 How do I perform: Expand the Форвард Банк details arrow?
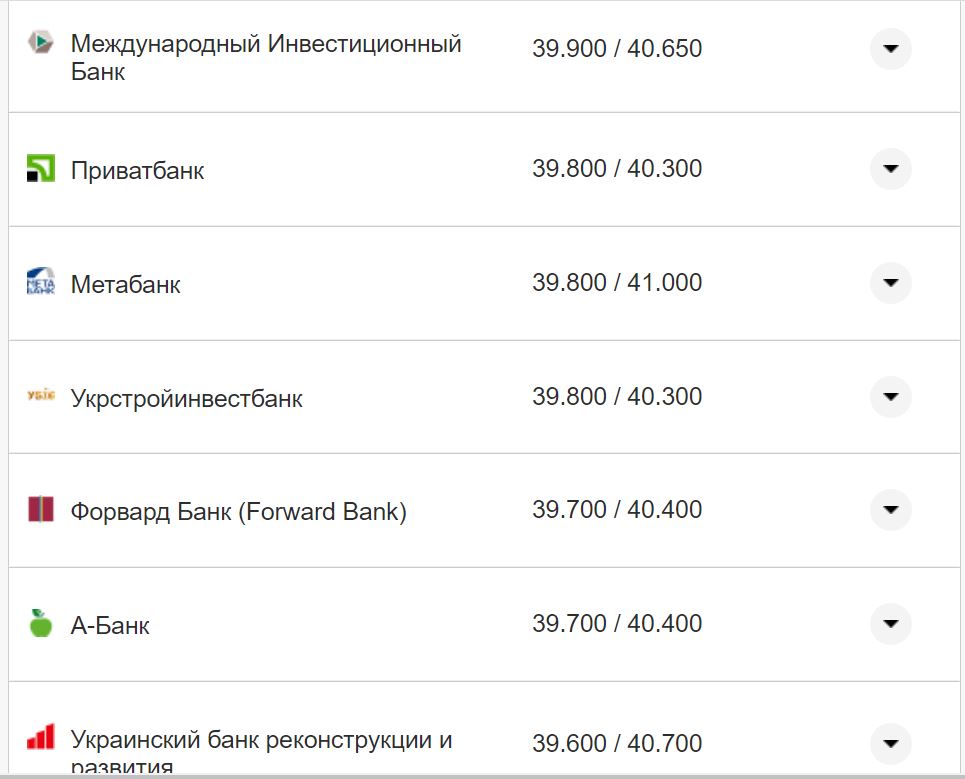click(889, 510)
